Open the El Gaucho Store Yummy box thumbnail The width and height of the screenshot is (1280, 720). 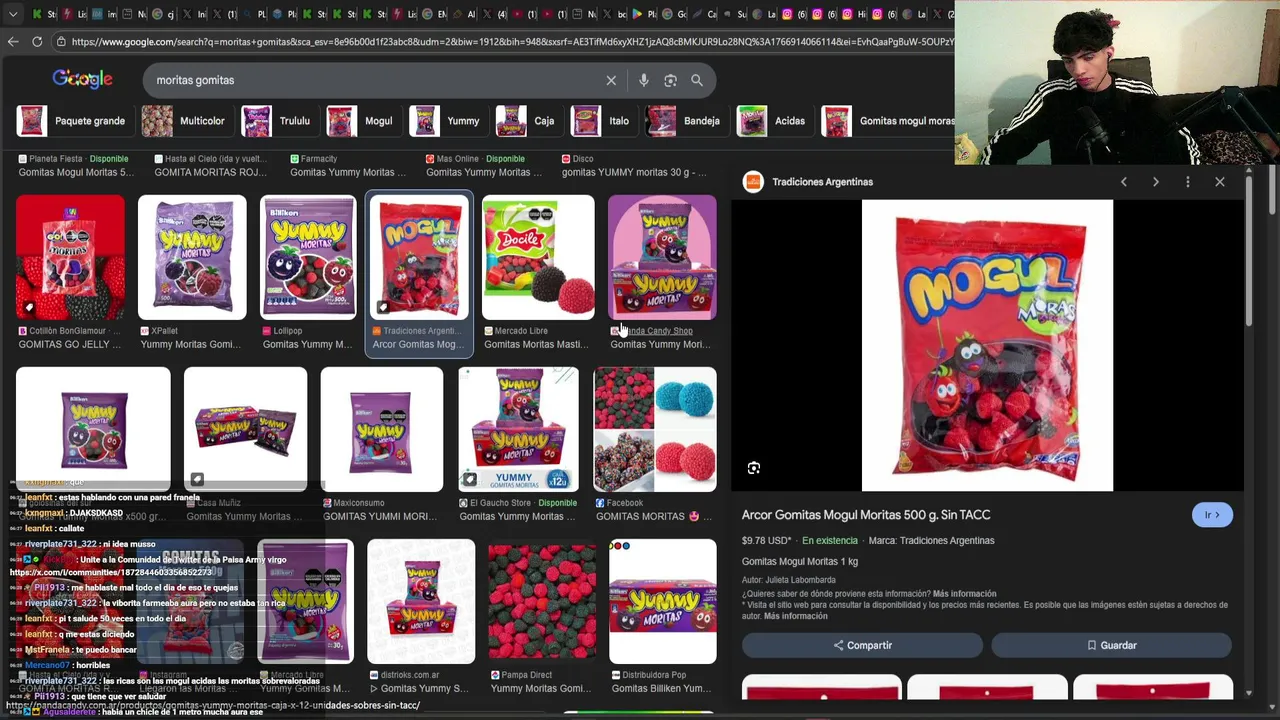pyautogui.click(x=518, y=430)
